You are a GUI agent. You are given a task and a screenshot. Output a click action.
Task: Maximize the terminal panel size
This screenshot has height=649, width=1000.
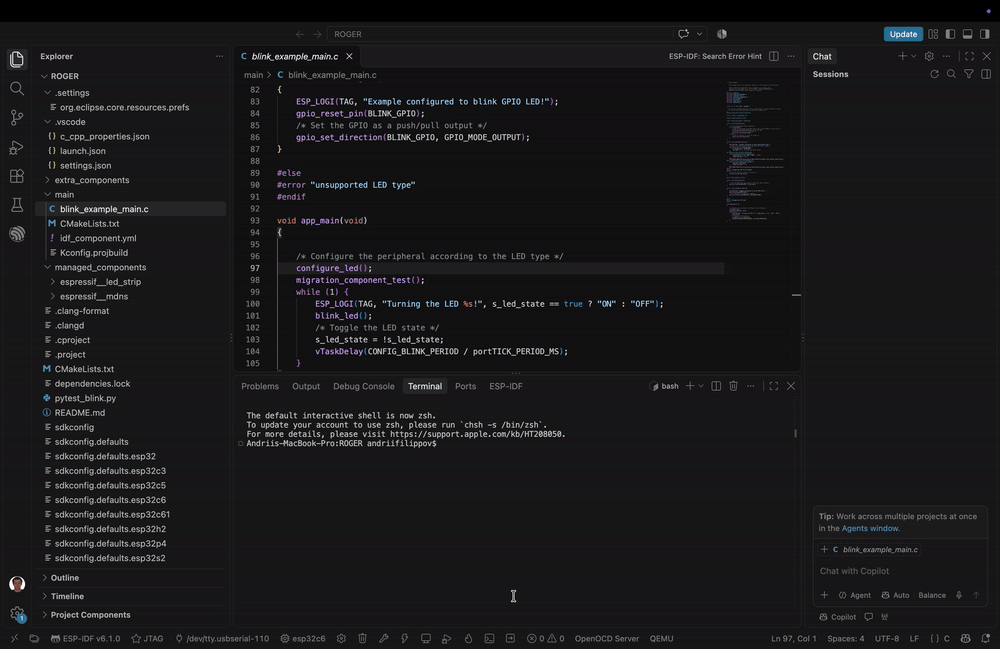coord(774,386)
